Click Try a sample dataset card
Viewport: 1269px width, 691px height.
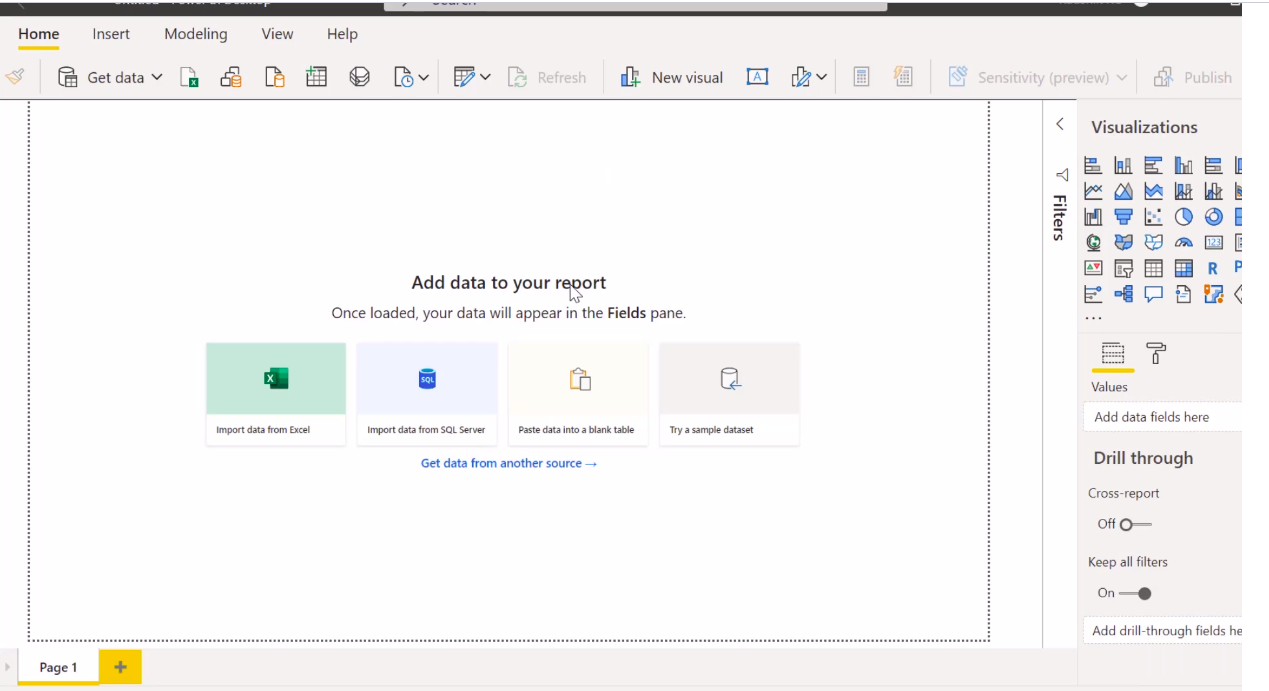[729, 394]
